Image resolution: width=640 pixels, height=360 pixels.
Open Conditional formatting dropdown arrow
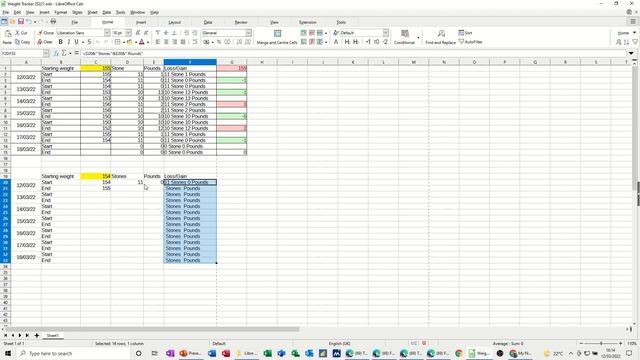(x=418, y=38)
